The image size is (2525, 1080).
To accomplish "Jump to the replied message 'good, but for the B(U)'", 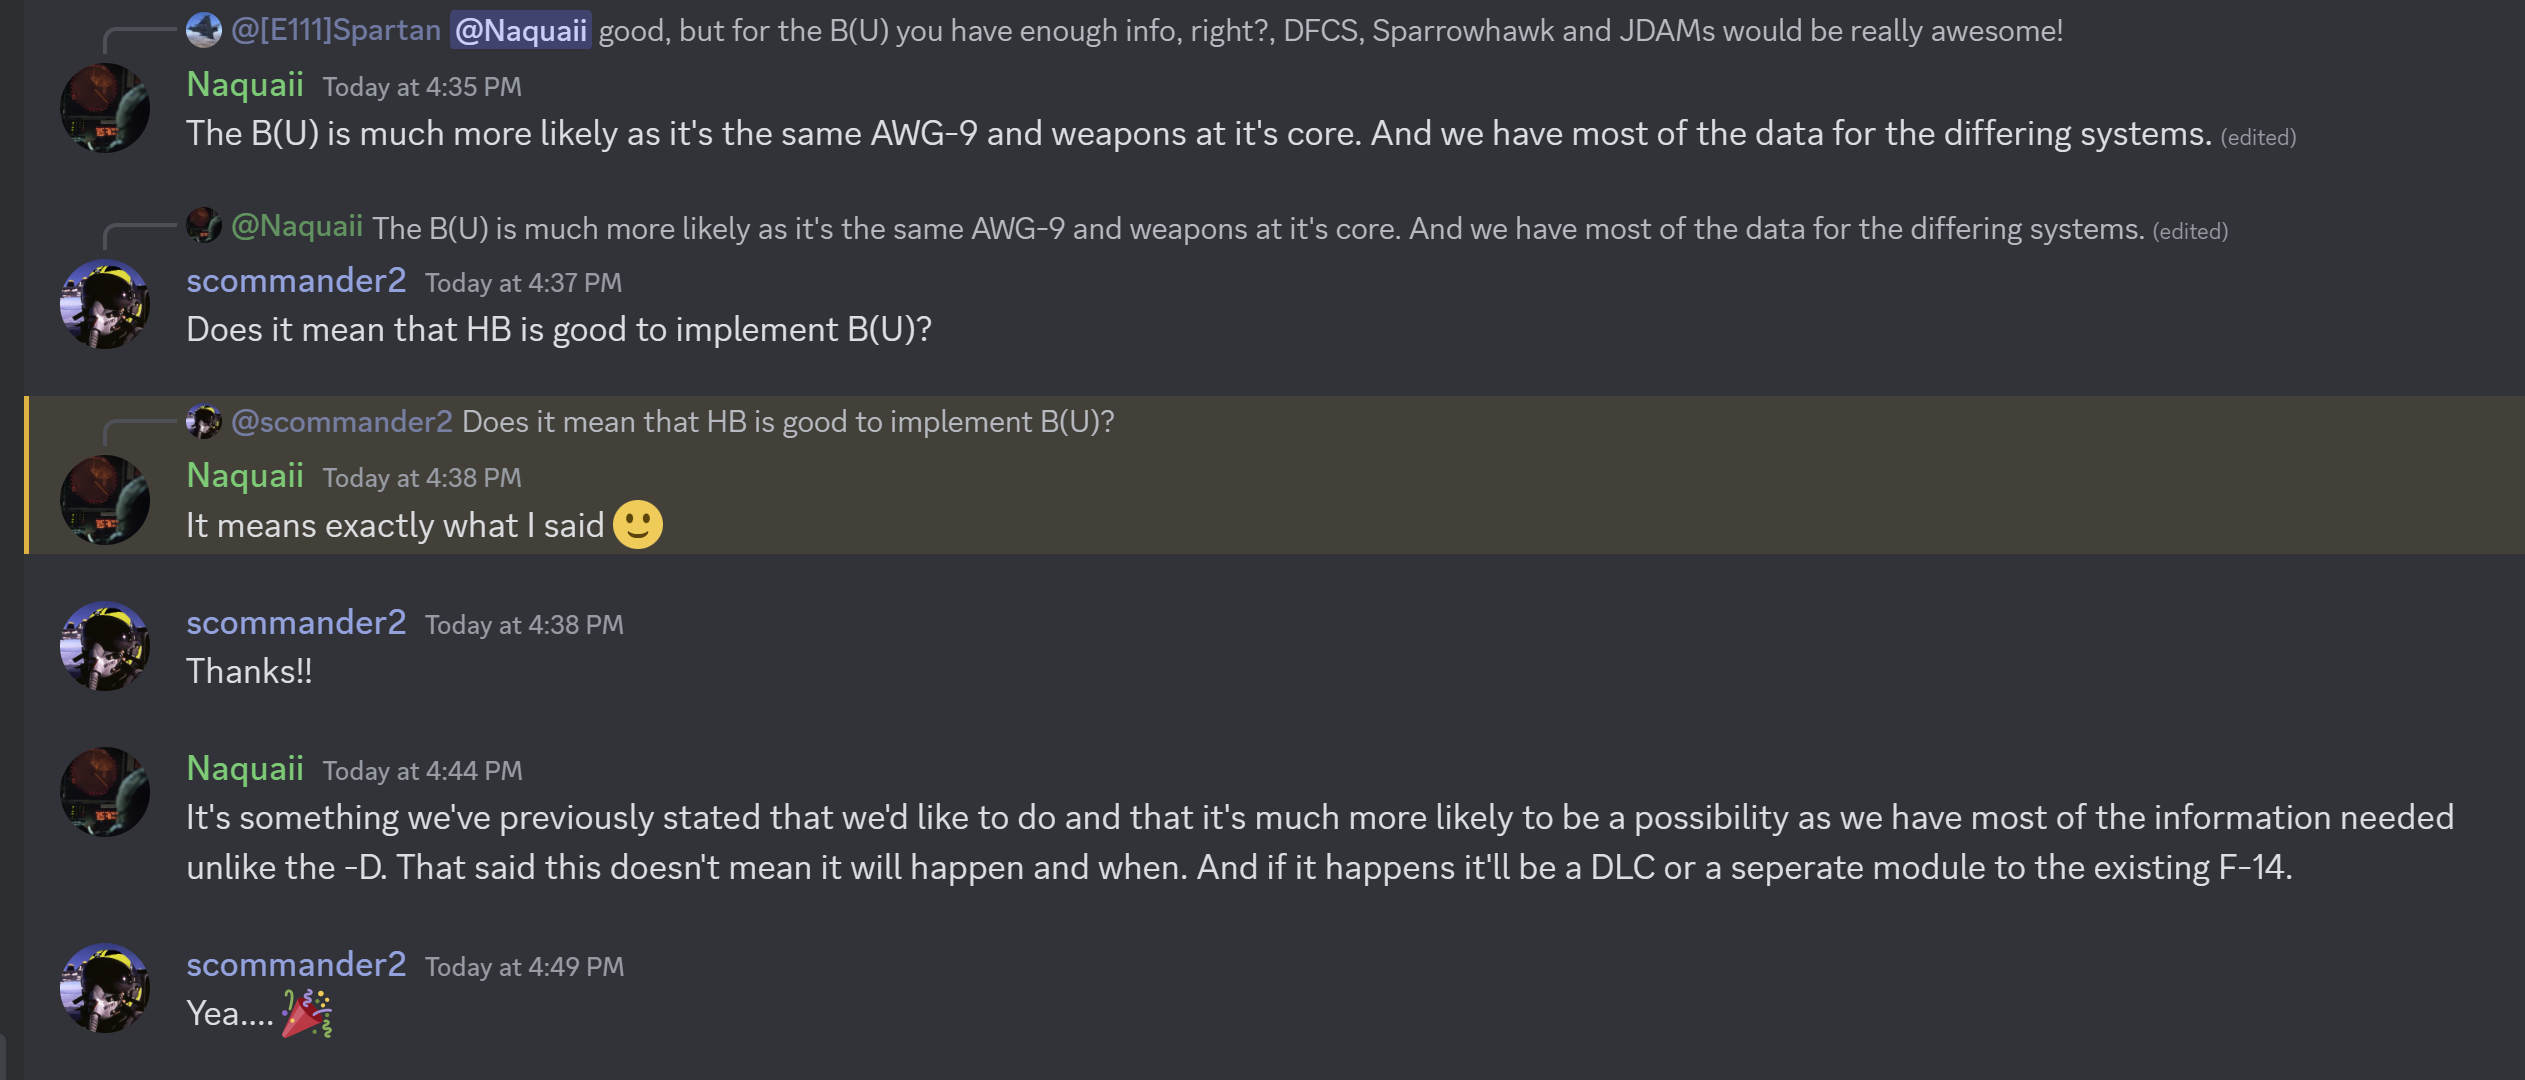I will (1330, 31).
